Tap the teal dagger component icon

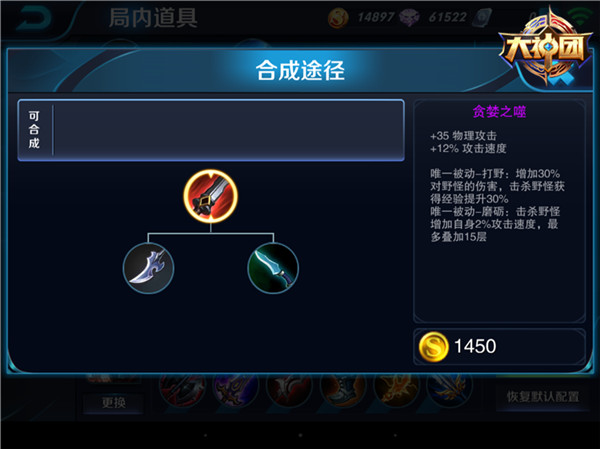coord(273,268)
